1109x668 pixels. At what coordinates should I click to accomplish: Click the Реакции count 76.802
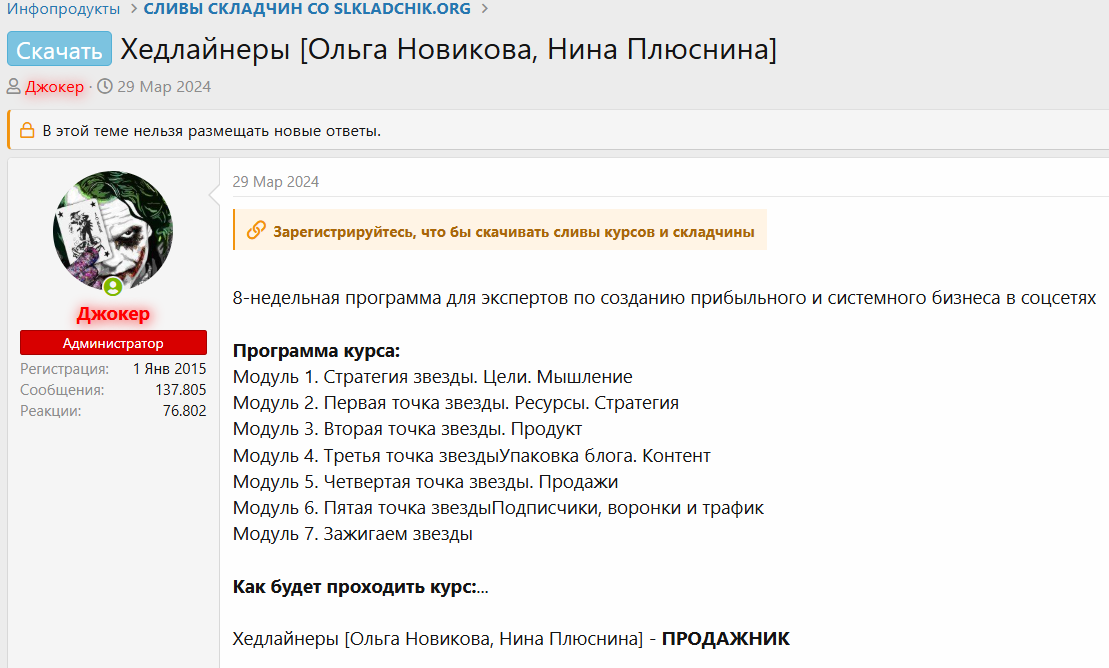(x=183, y=410)
